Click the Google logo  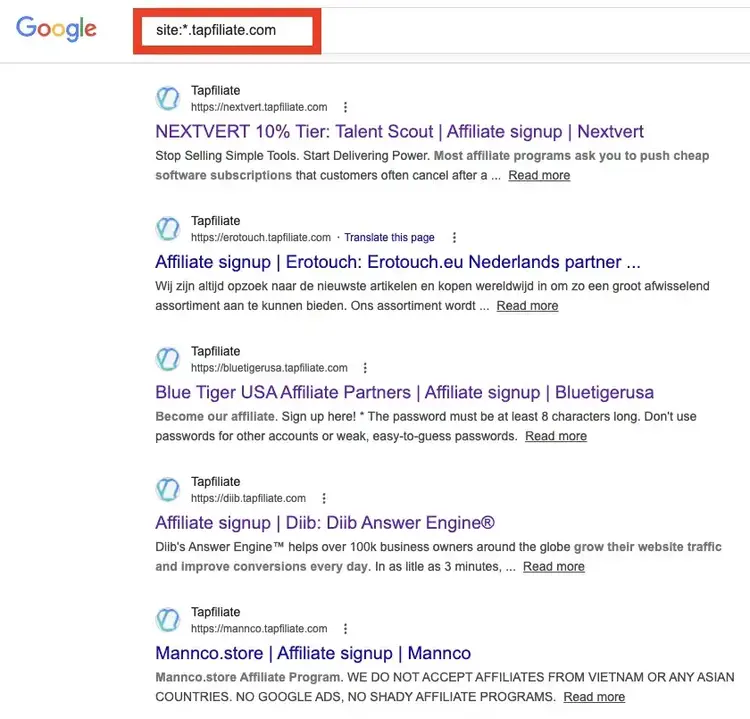(56, 29)
